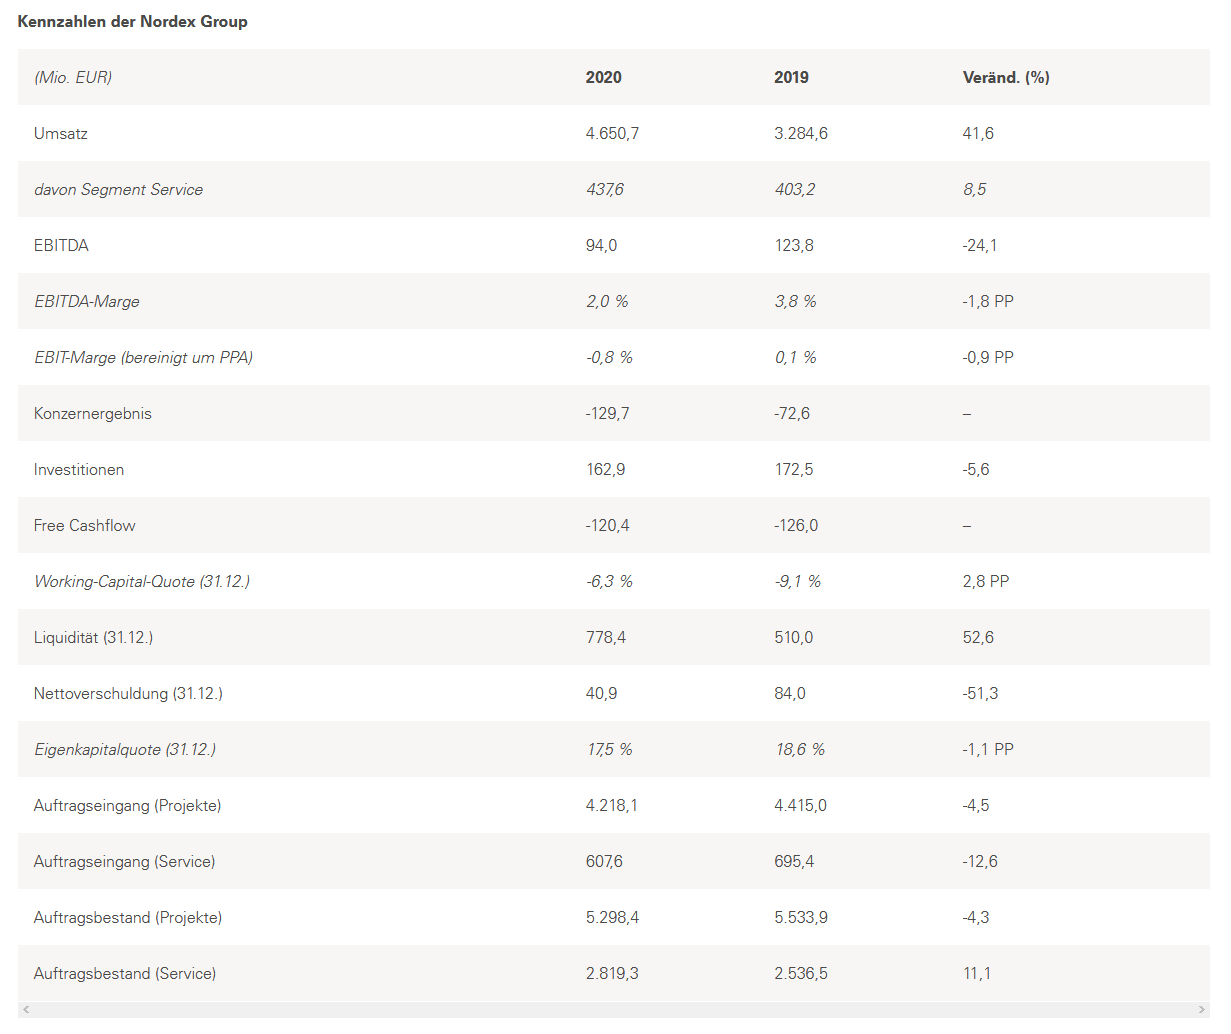The height and width of the screenshot is (1034, 1231).
Task: Select the Auftragseingang (Projekte) row label
Action: 127,805
